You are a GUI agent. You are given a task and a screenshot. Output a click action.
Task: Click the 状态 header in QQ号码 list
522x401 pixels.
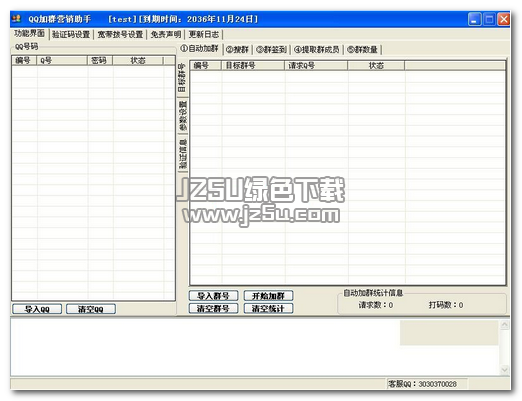(138, 60)
